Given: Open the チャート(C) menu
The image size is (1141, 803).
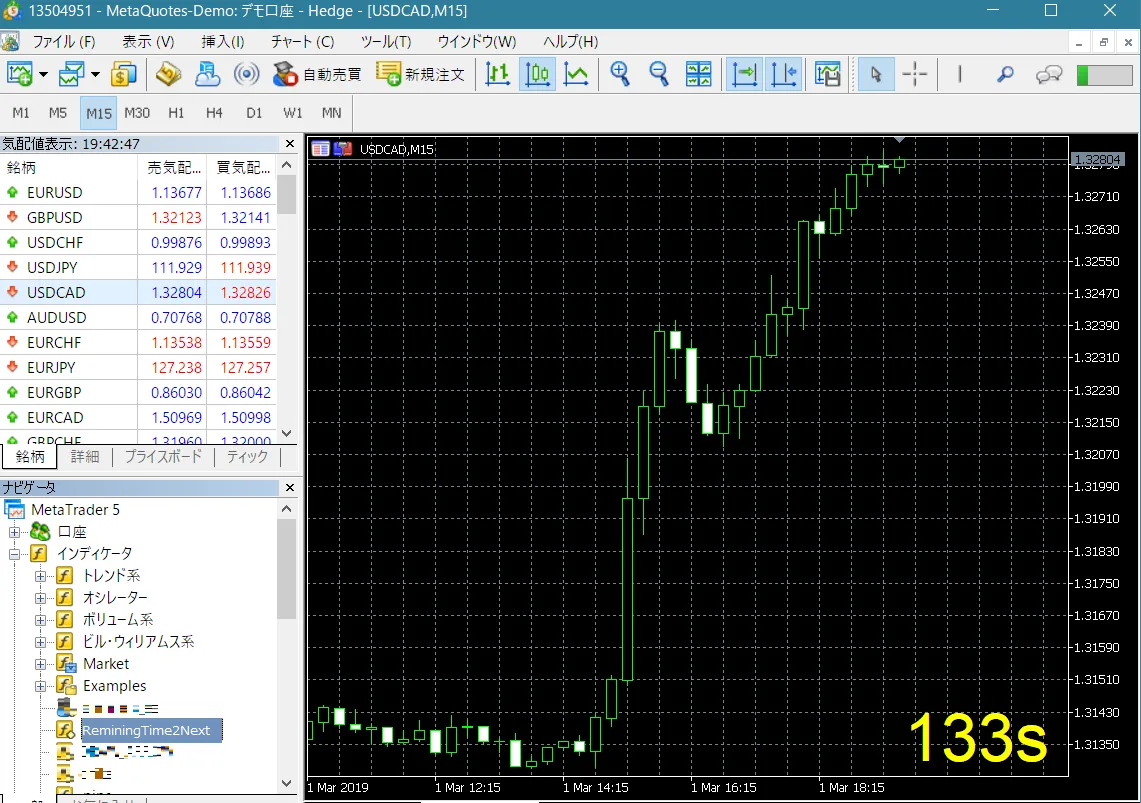Looking at the screenshot, I should tap(303, 41).
